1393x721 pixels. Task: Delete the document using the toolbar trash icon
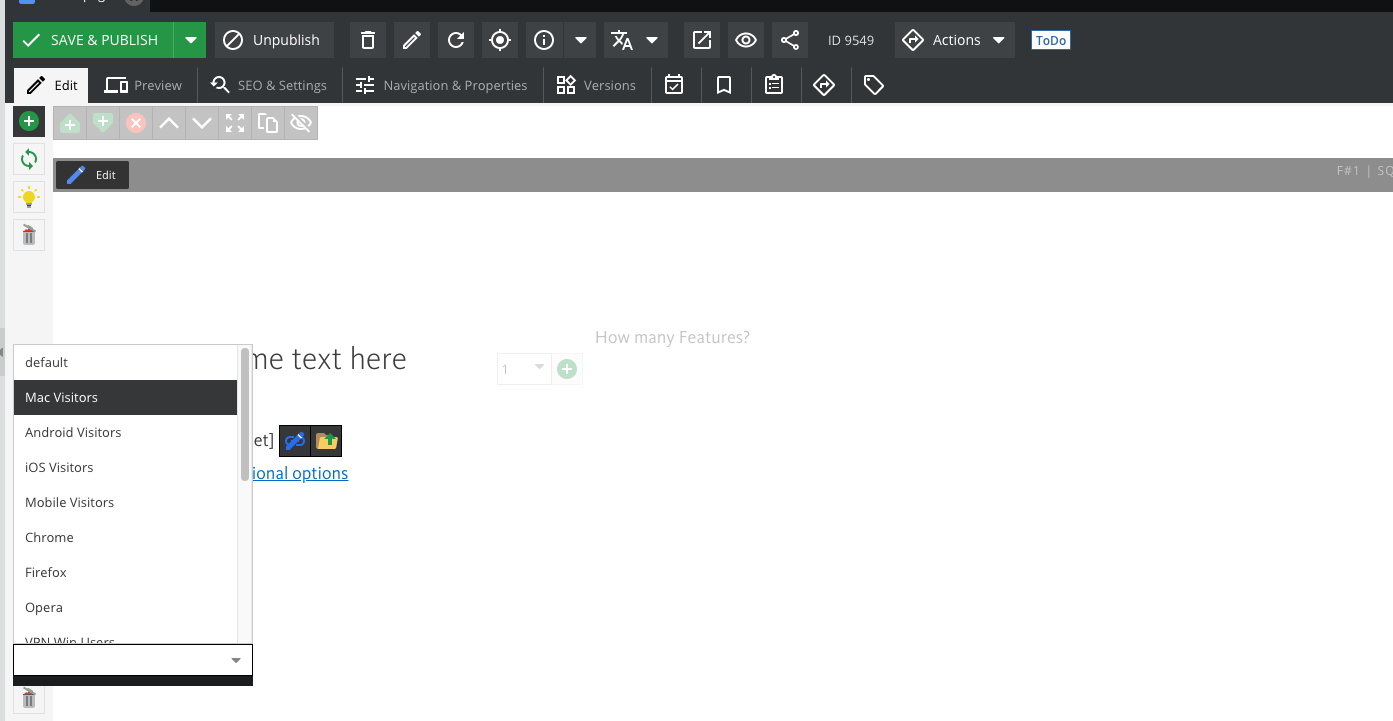[x=367, y=40]
